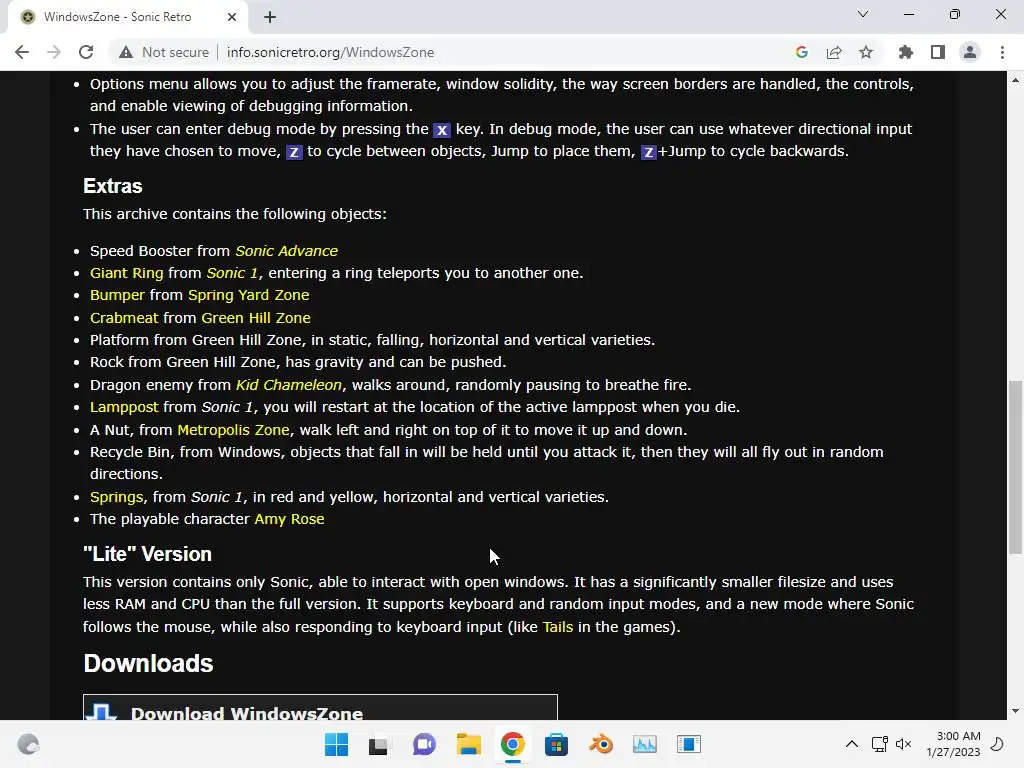
Task: Click the Downloads heading
Action: pos(148,664)
